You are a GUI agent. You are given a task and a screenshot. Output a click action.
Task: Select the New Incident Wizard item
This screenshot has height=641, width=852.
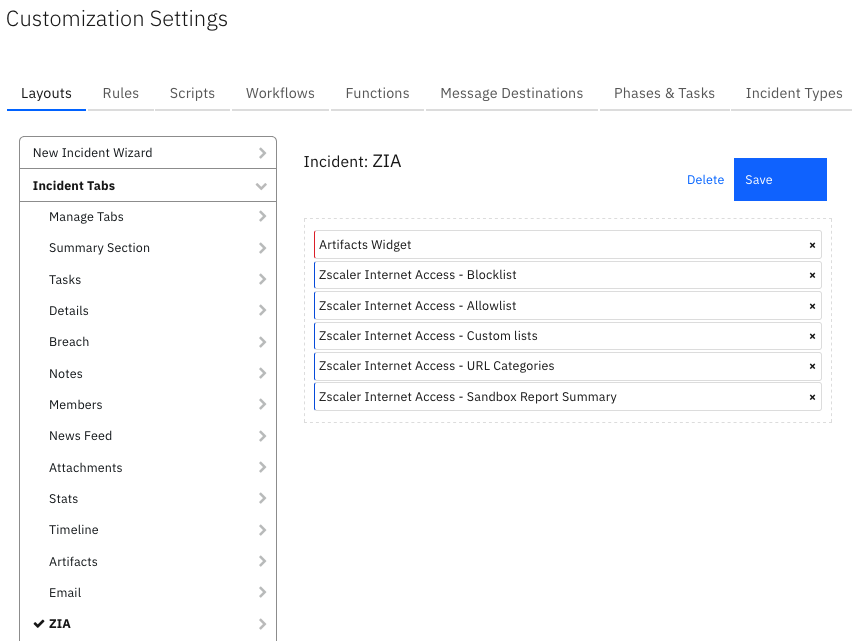[x=148, y=153]
